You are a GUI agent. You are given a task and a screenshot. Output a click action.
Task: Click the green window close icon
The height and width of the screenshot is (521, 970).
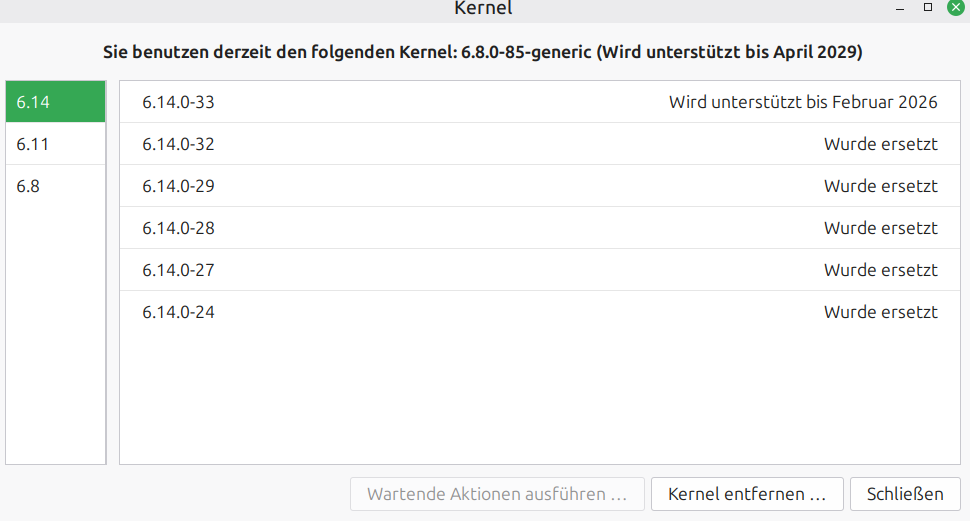click(x=955, y=7)
